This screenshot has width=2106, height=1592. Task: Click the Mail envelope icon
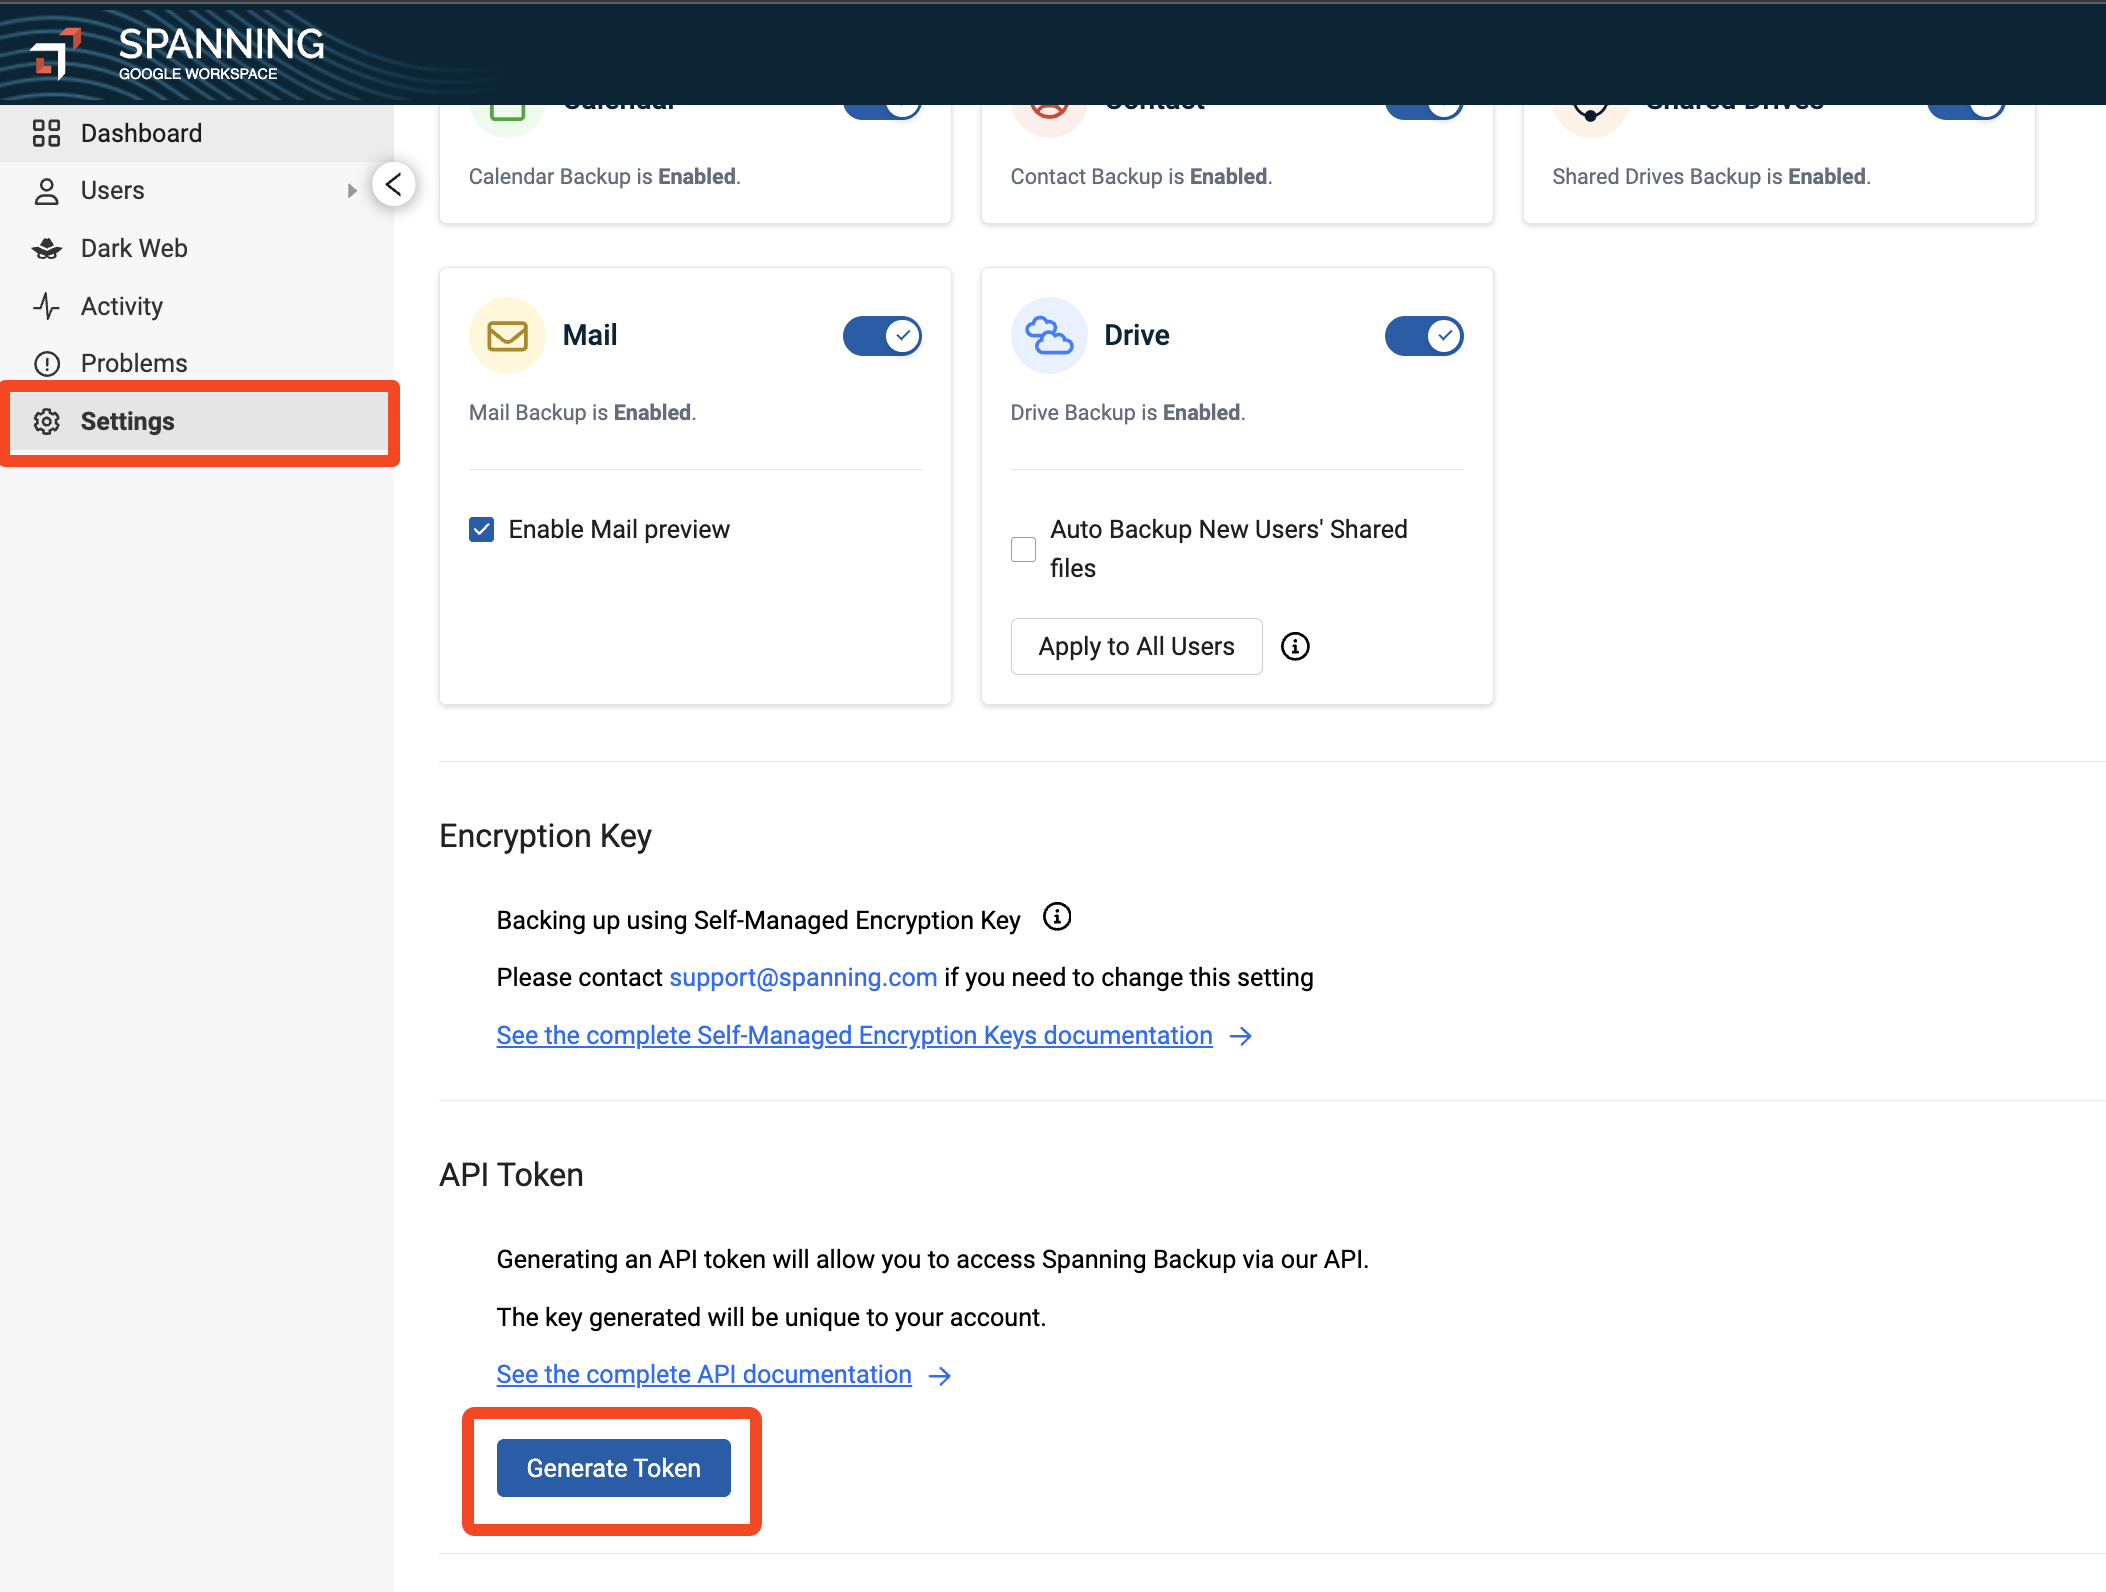[507, 335]
